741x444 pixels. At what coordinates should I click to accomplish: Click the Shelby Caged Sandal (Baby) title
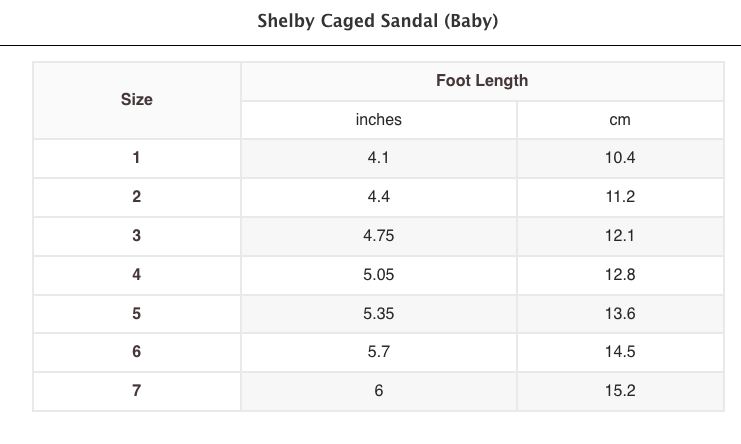click(x=378, y=21)
